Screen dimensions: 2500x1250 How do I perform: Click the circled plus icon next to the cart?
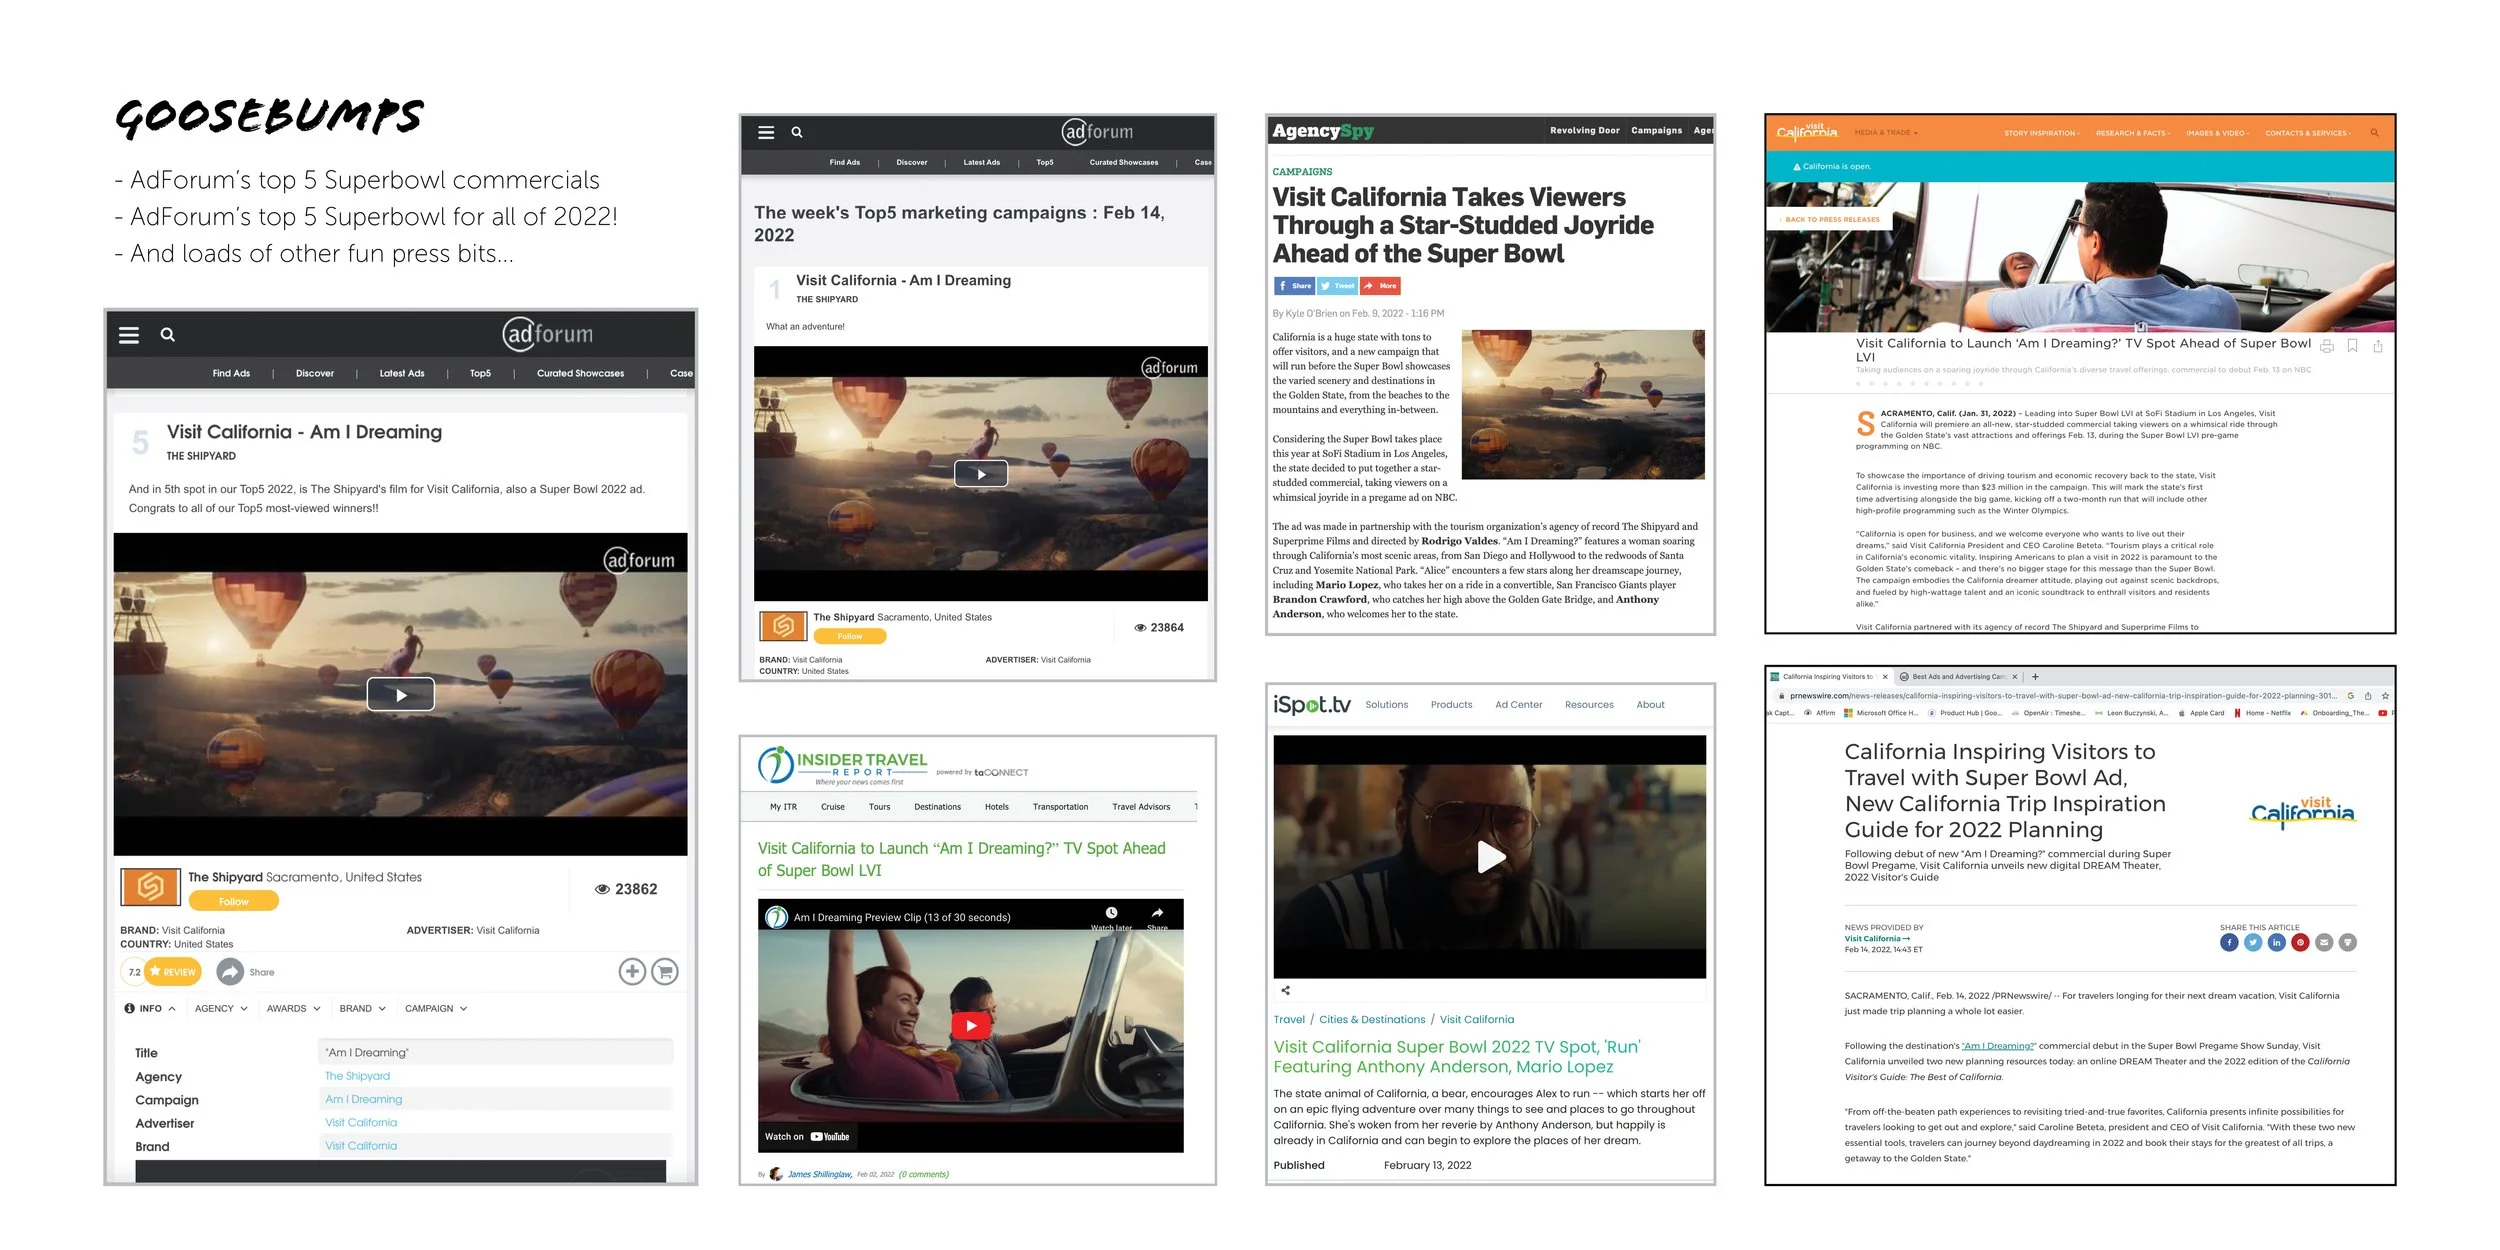point(632,971)
